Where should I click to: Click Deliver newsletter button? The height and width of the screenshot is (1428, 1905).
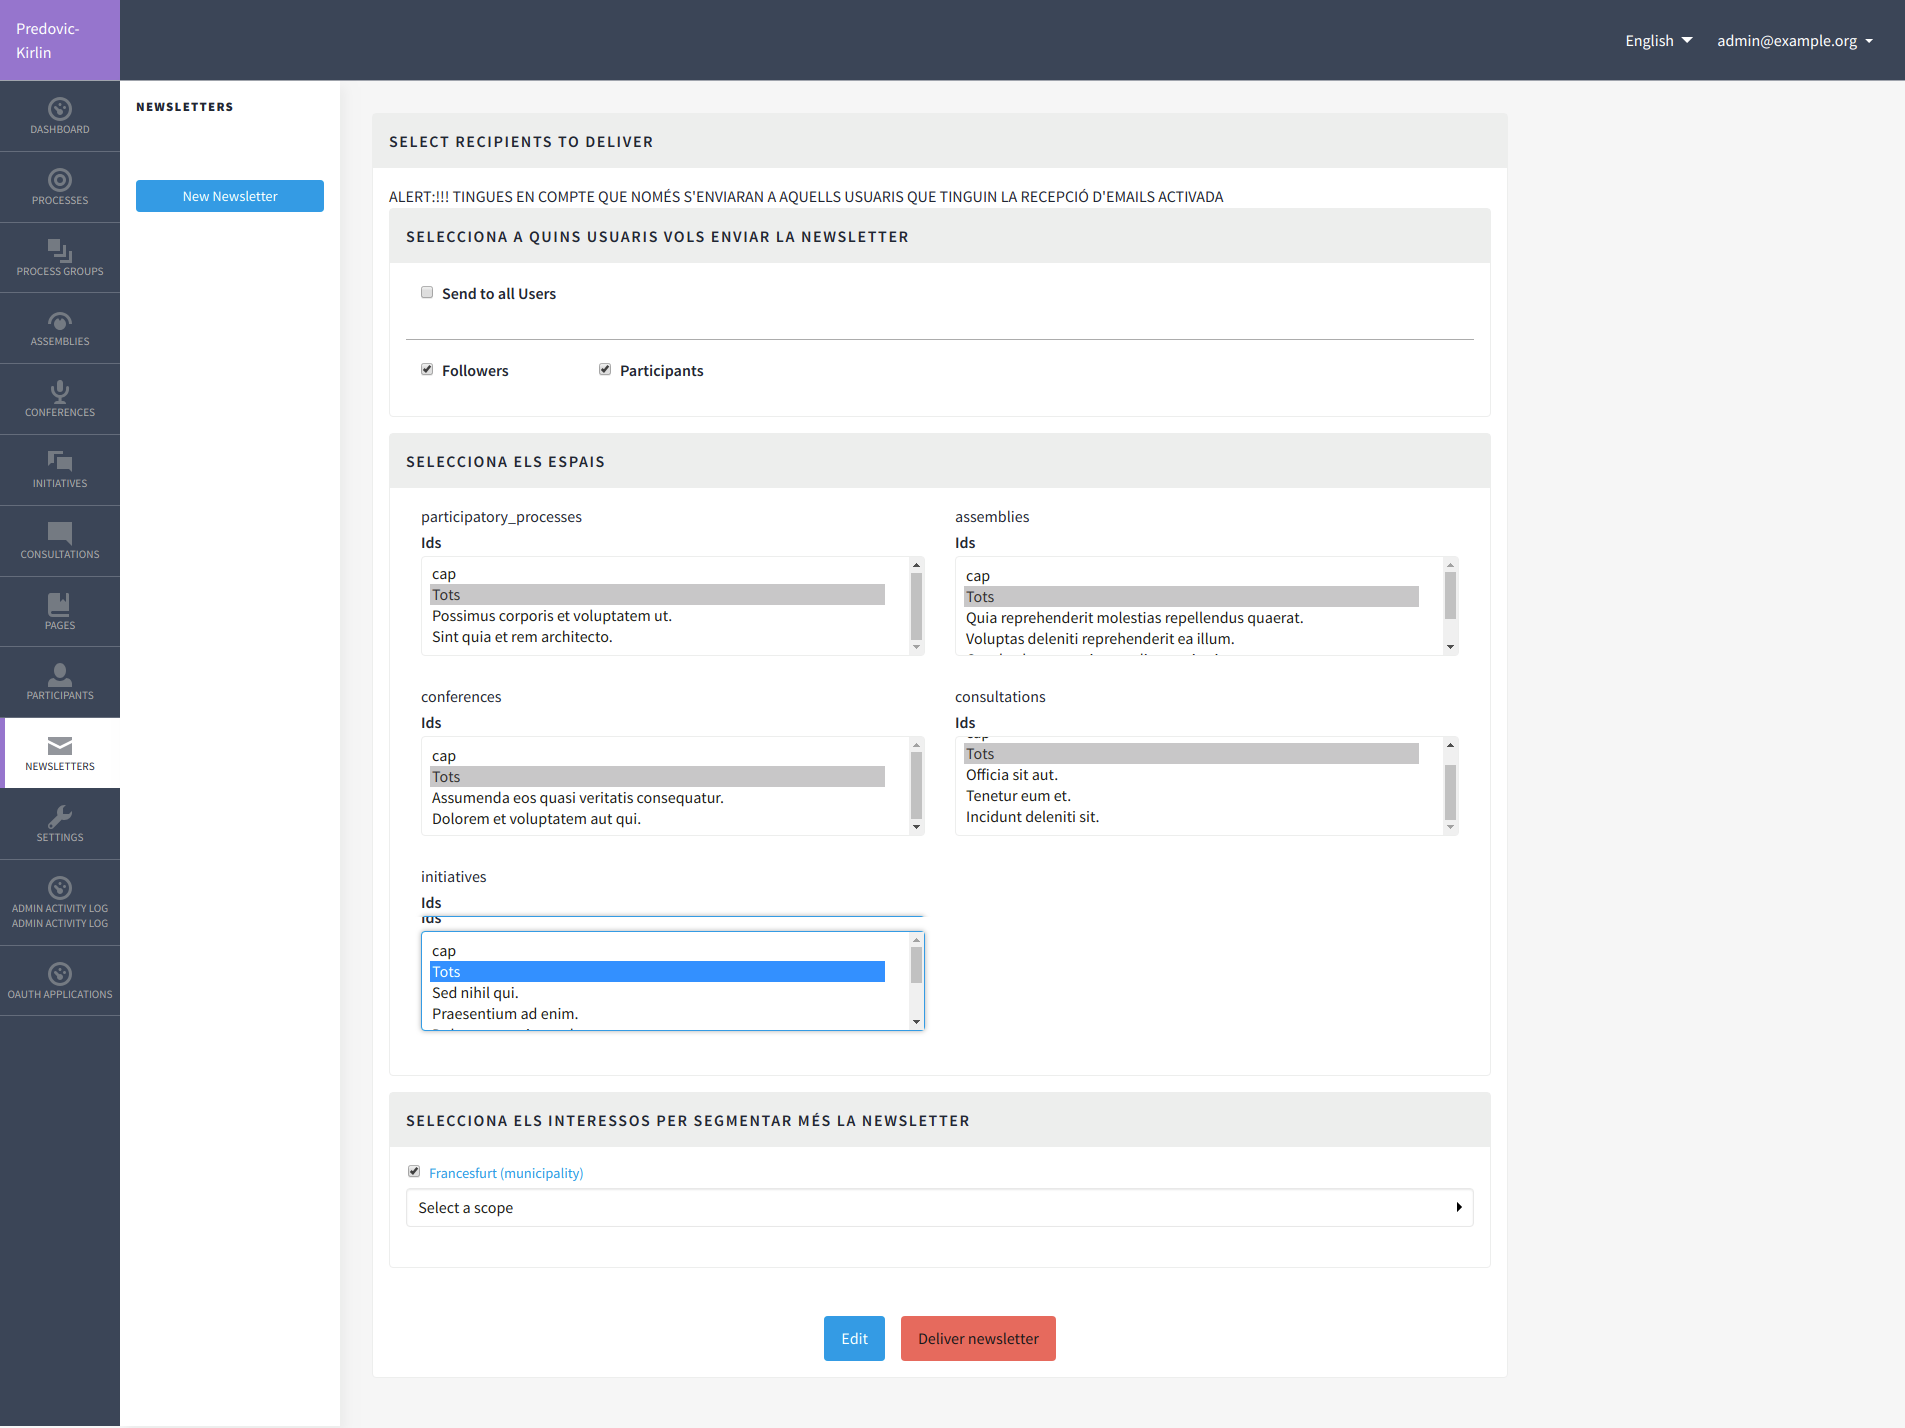point(978,1339)
